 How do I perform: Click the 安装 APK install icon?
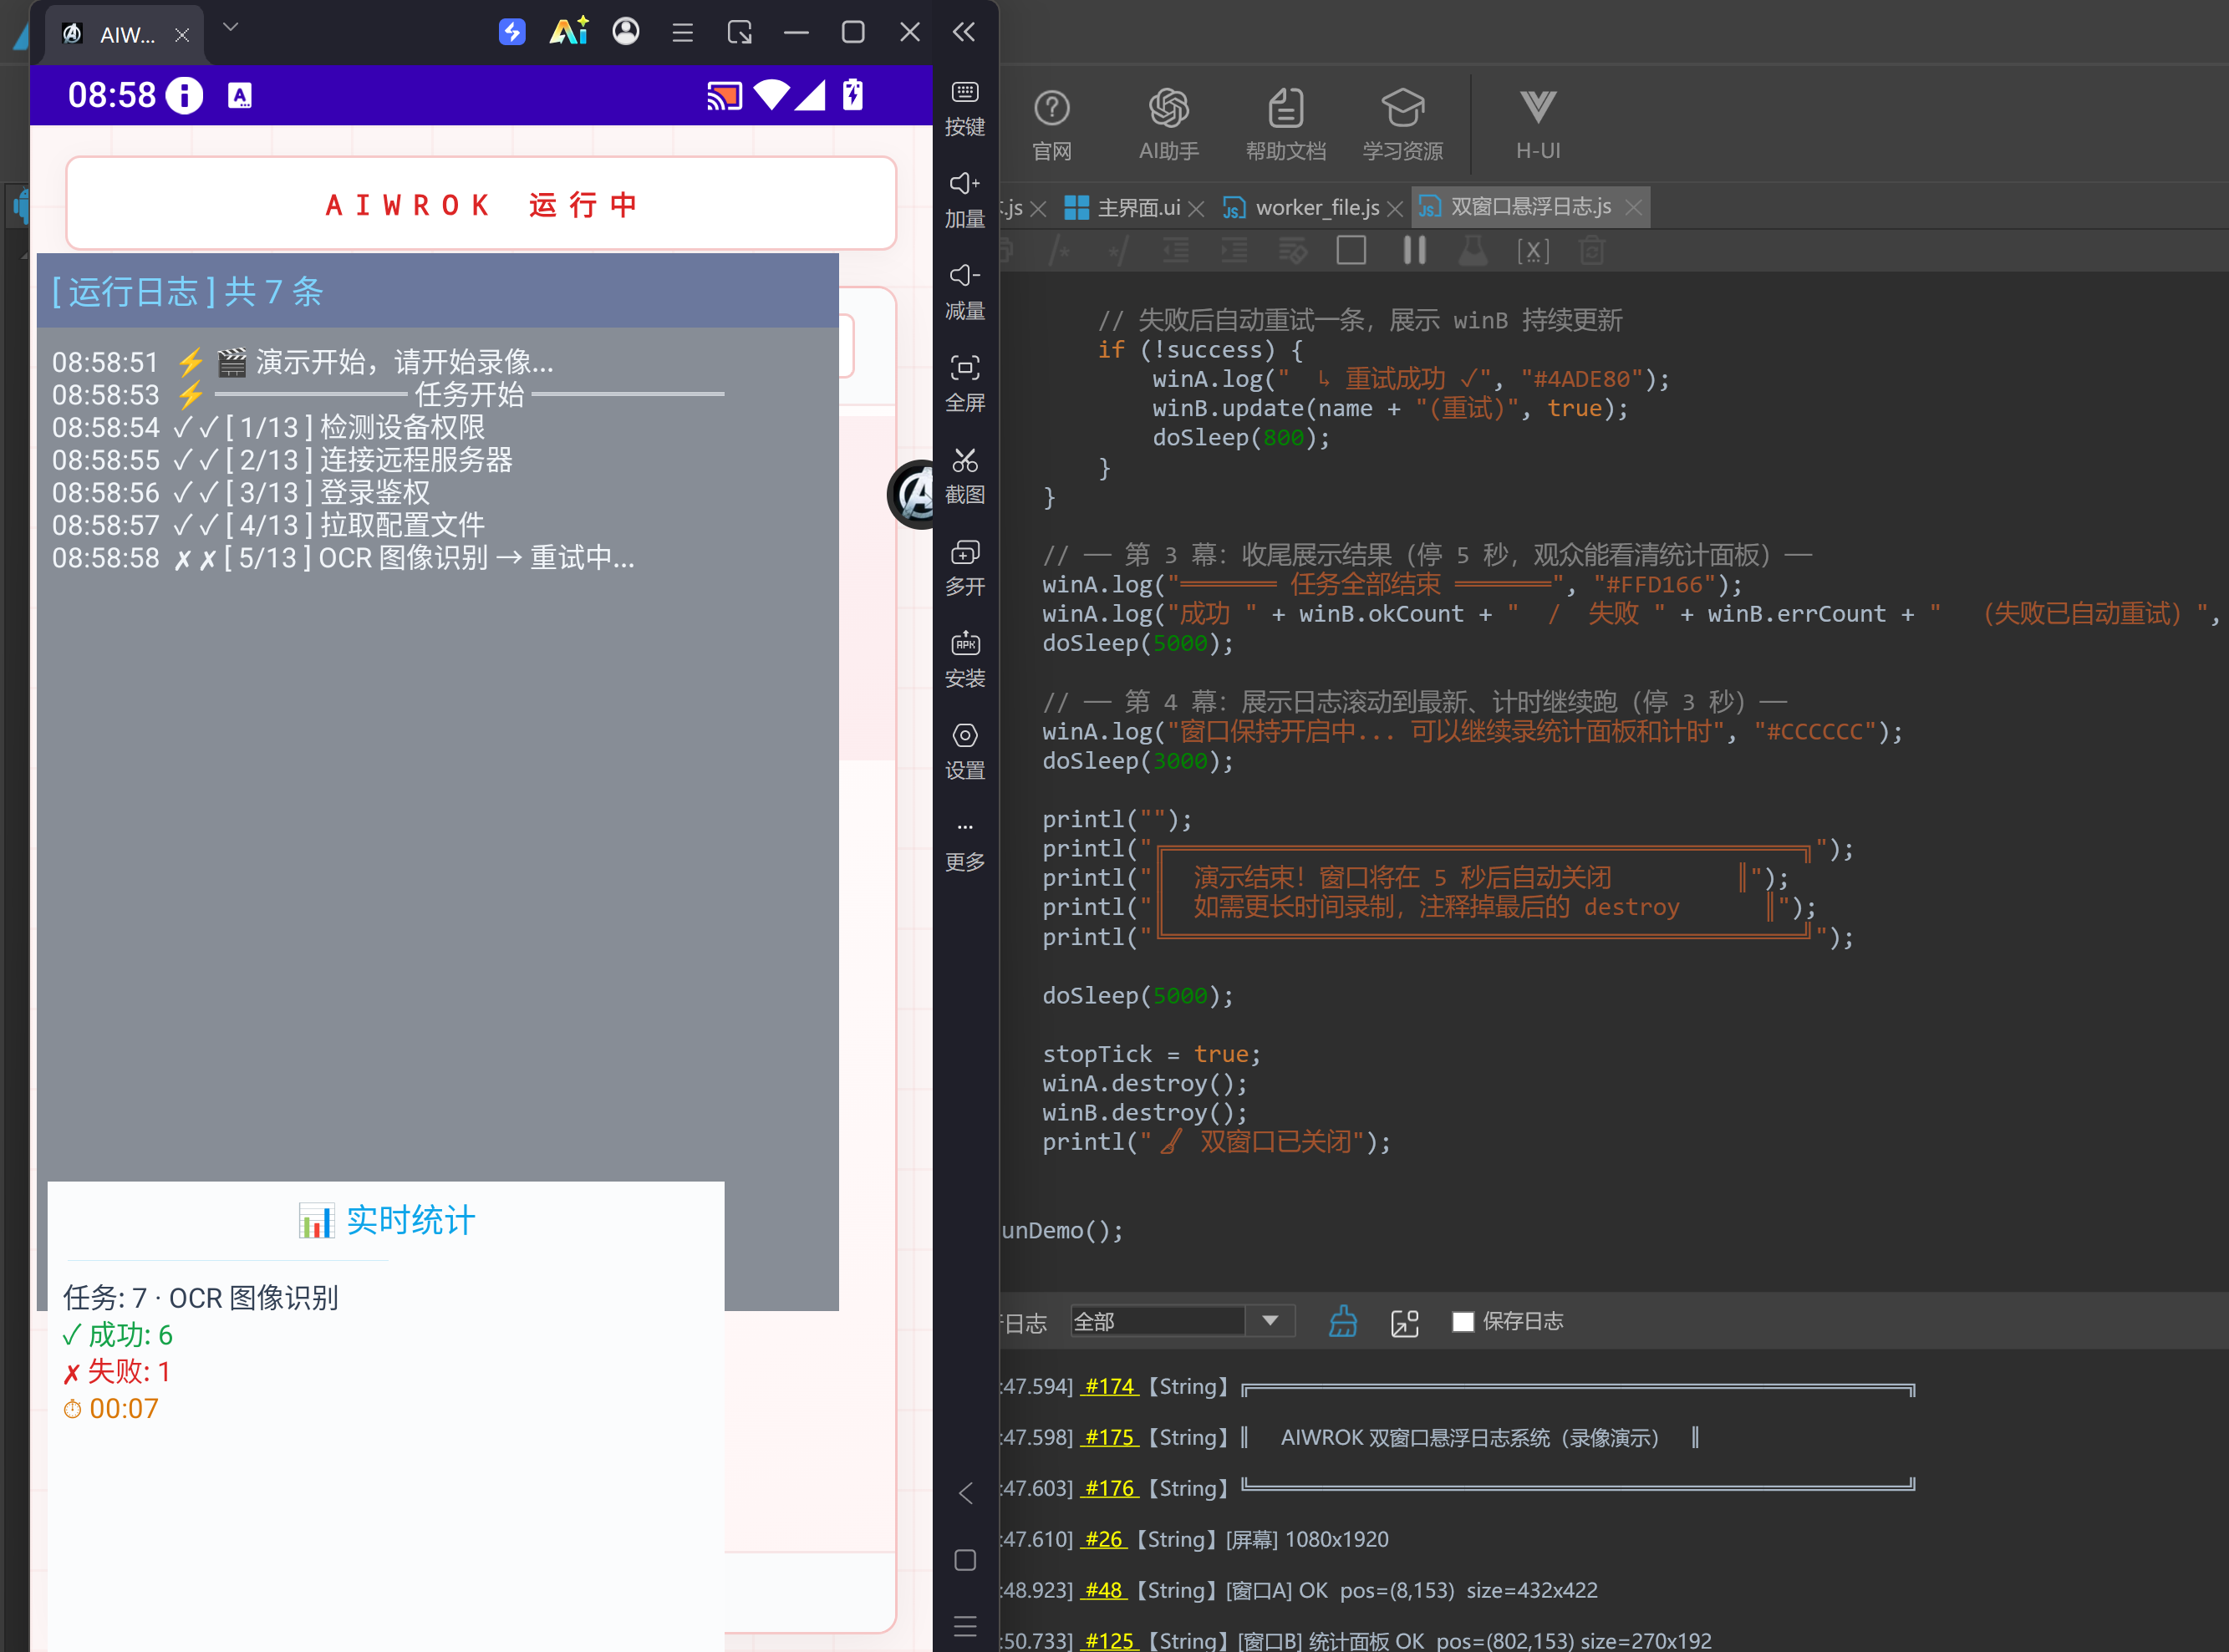[964, 660]
